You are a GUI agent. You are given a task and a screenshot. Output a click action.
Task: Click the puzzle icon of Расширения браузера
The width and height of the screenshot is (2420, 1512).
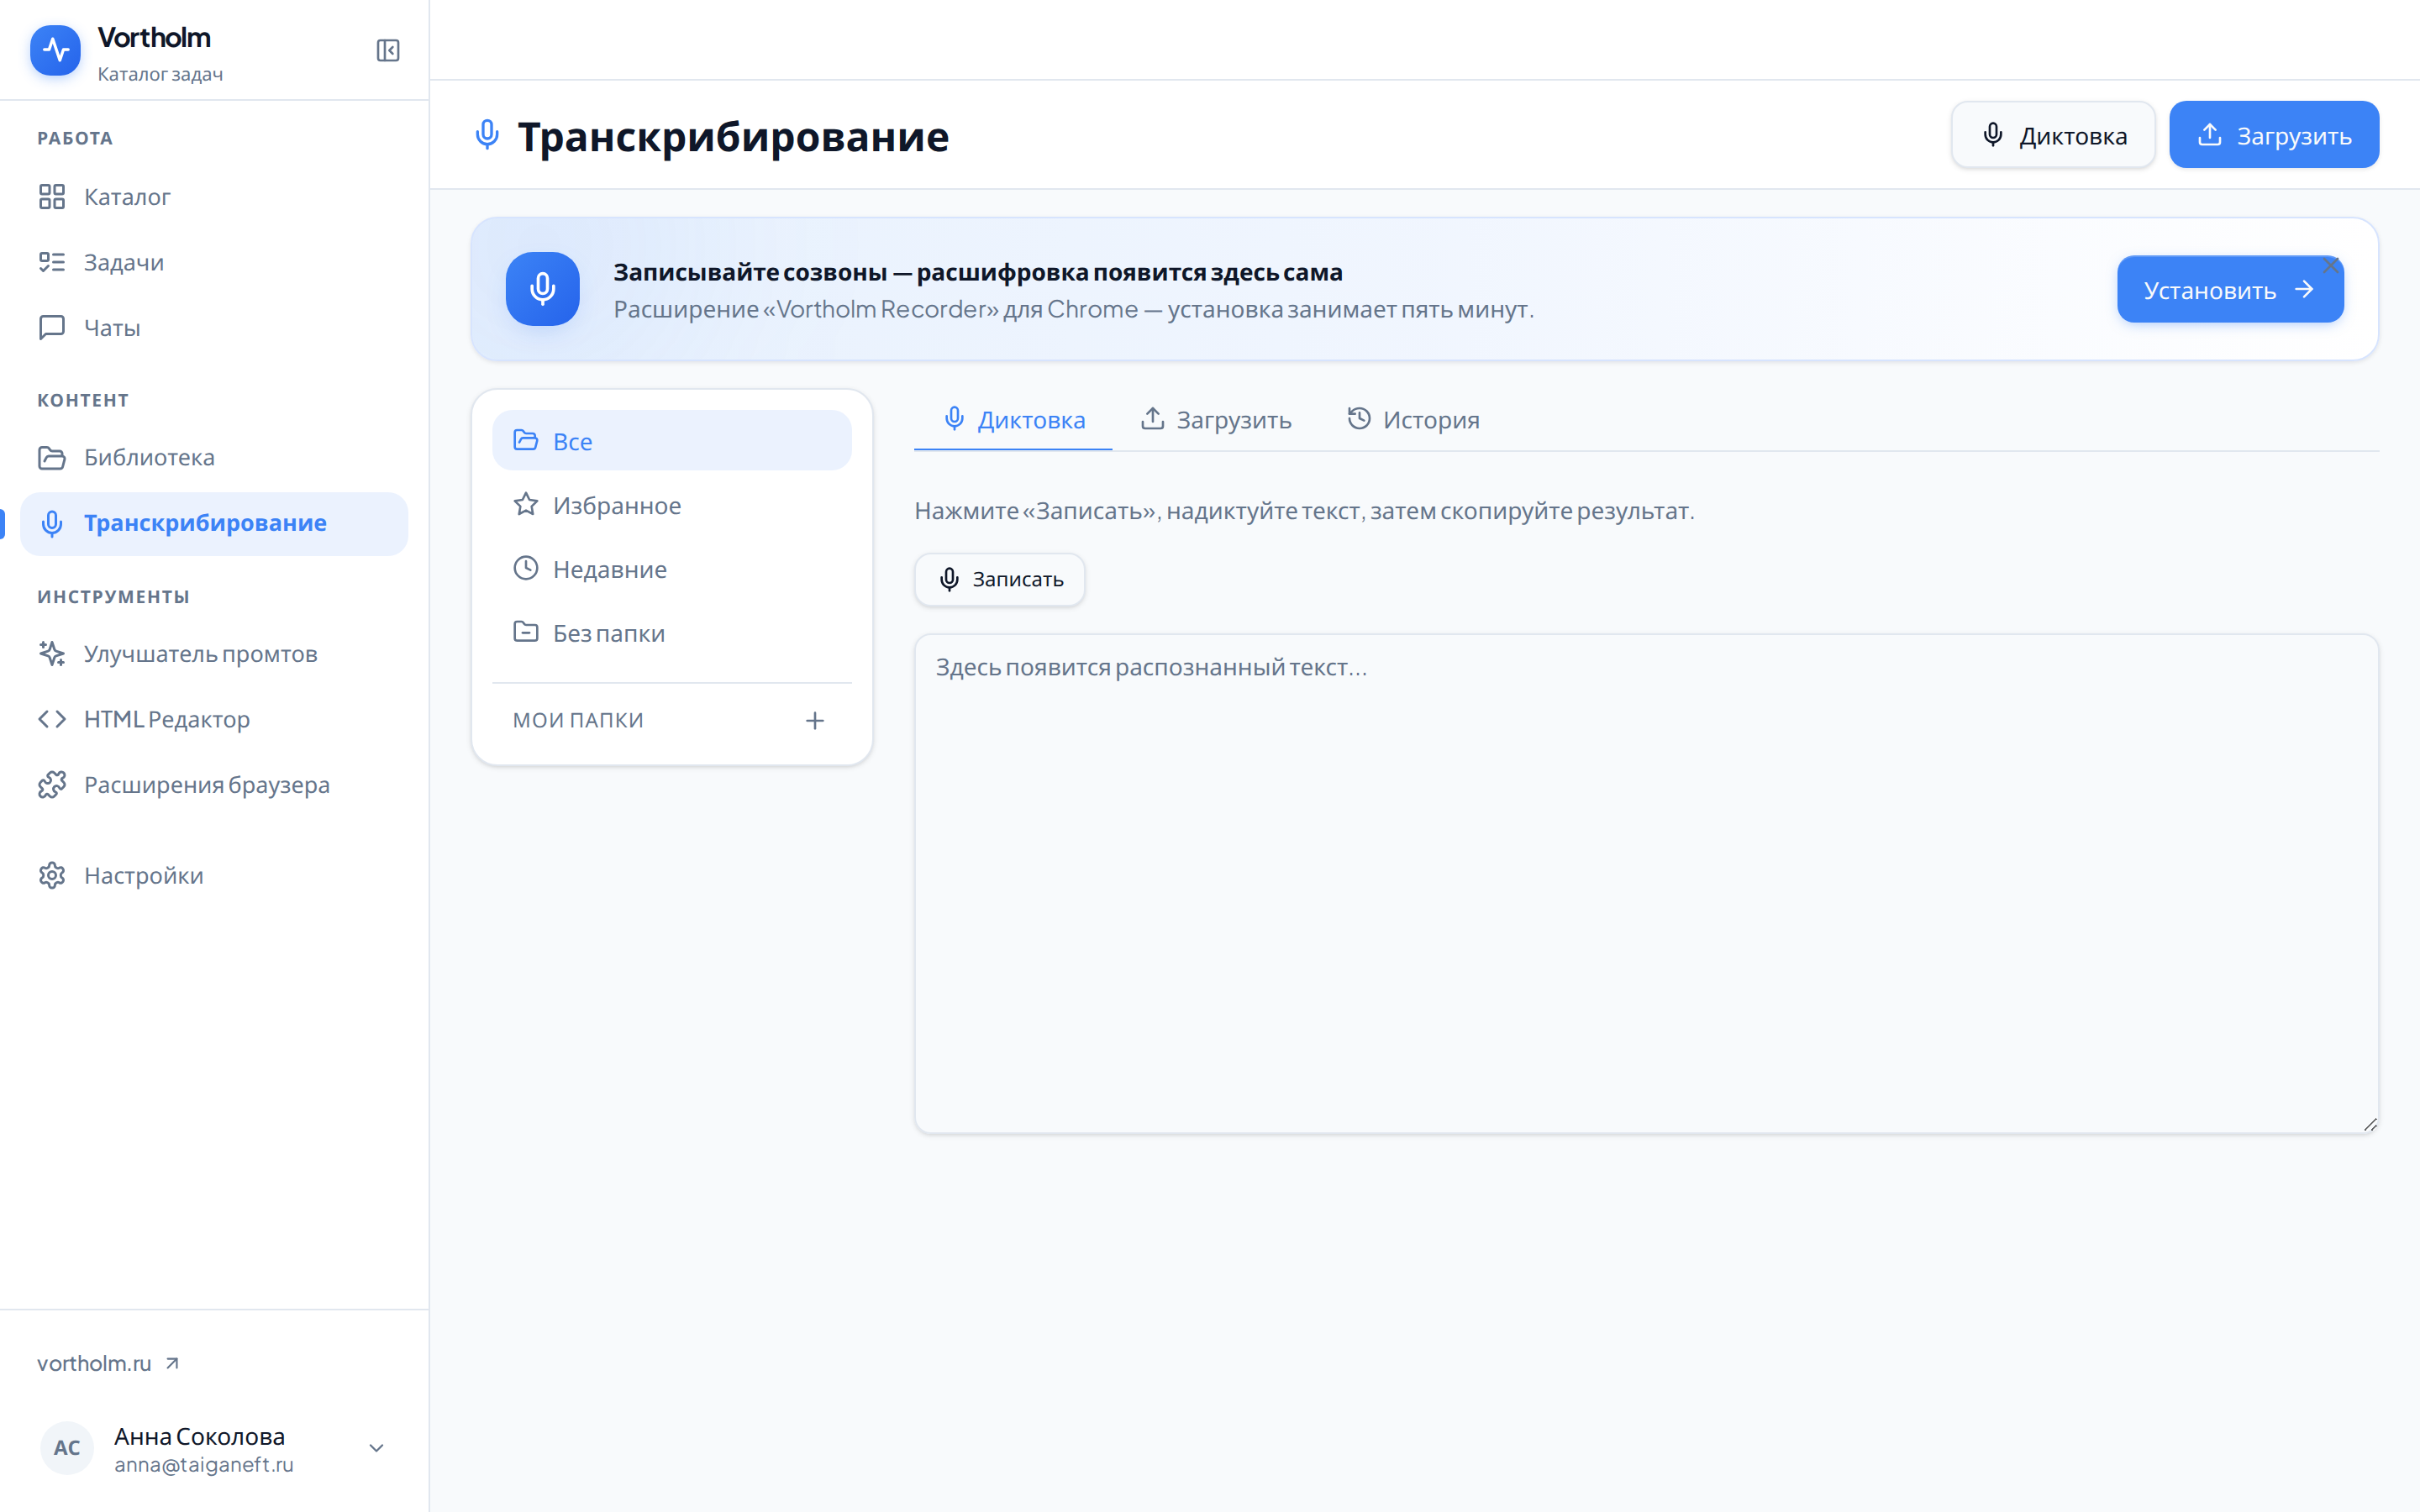pos(52,785)
